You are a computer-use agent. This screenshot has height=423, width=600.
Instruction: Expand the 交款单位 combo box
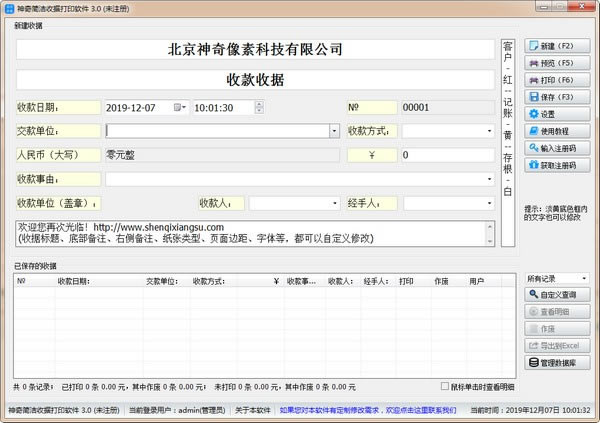click(334, 130)
